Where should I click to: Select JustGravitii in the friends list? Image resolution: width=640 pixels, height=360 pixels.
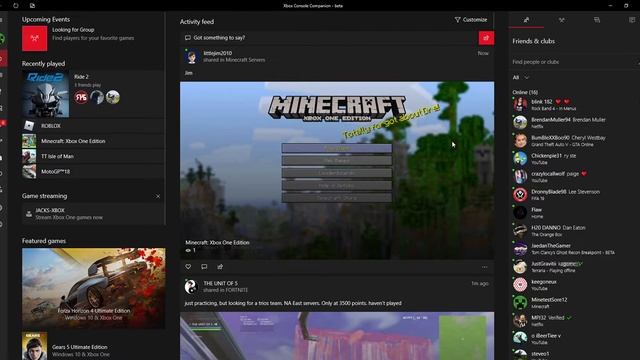click(x=573, y=267)
